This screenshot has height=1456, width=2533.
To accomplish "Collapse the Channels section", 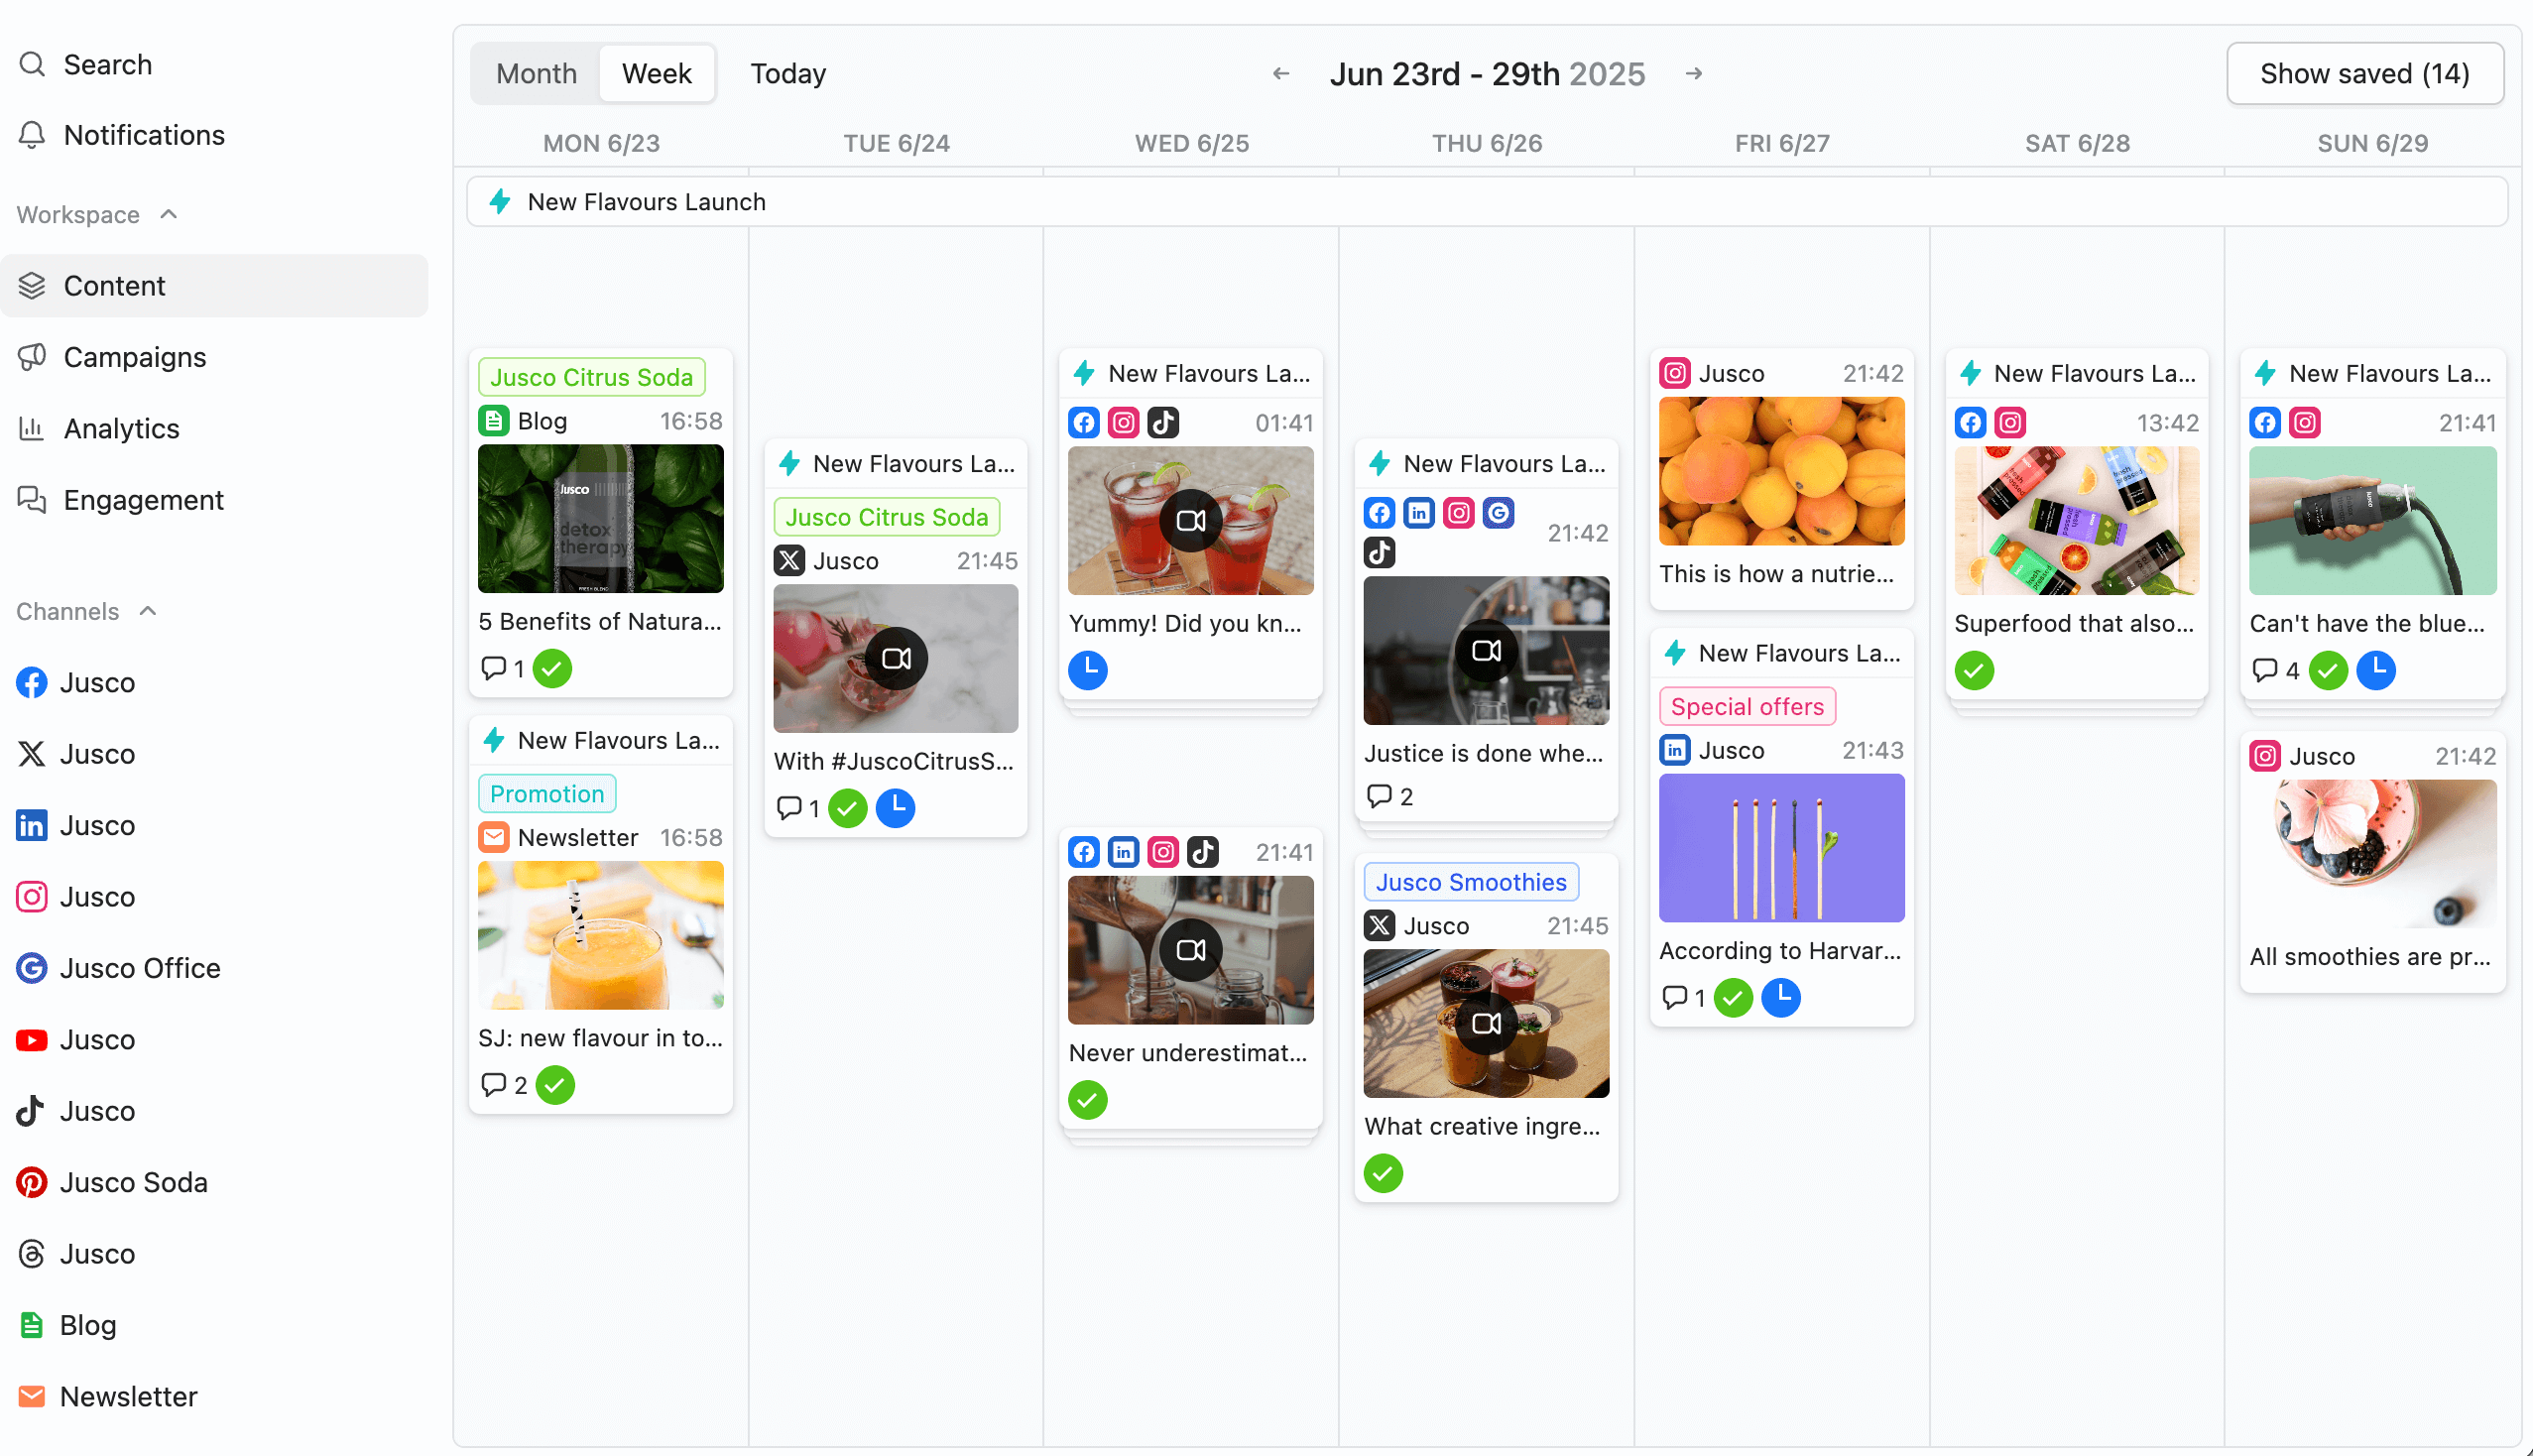I will [148, 611].
